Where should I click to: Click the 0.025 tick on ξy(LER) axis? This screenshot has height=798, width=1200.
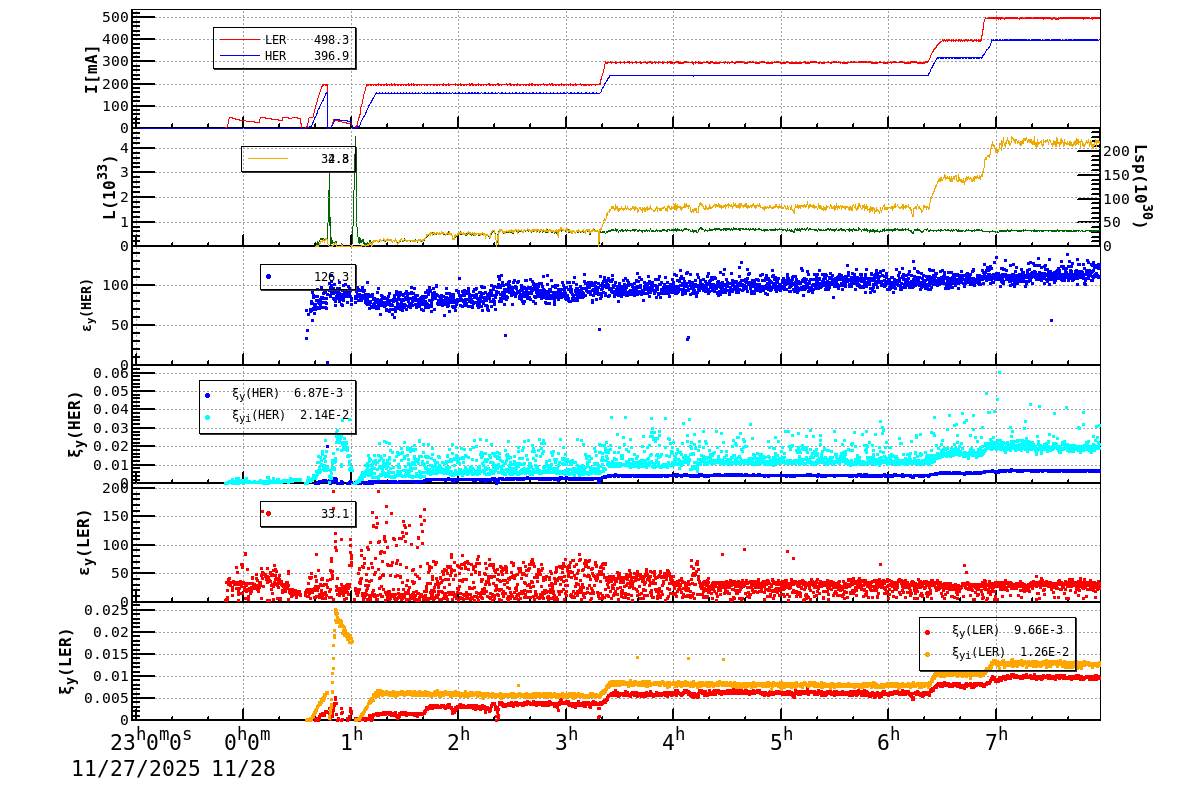(107, 610)
